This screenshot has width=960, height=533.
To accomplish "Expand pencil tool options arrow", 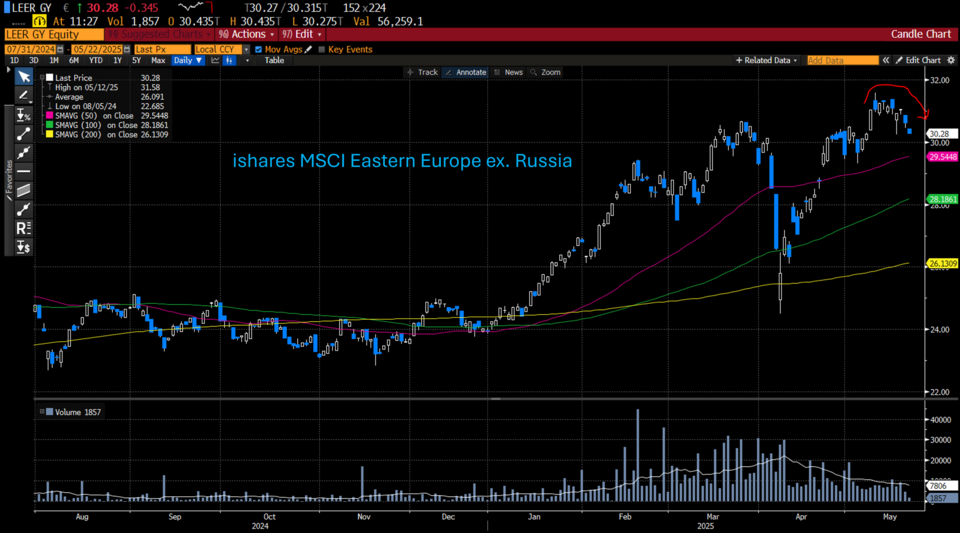I will click(31, 102).
